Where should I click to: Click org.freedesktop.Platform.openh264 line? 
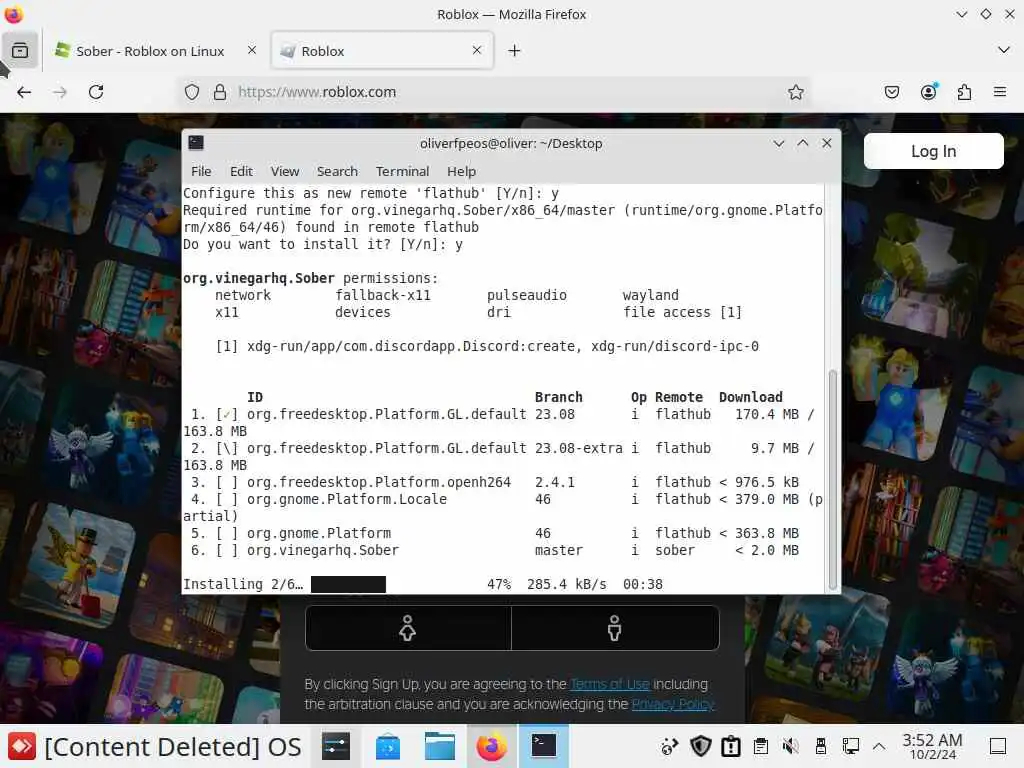pyautogui.click(x=494, y=482)
